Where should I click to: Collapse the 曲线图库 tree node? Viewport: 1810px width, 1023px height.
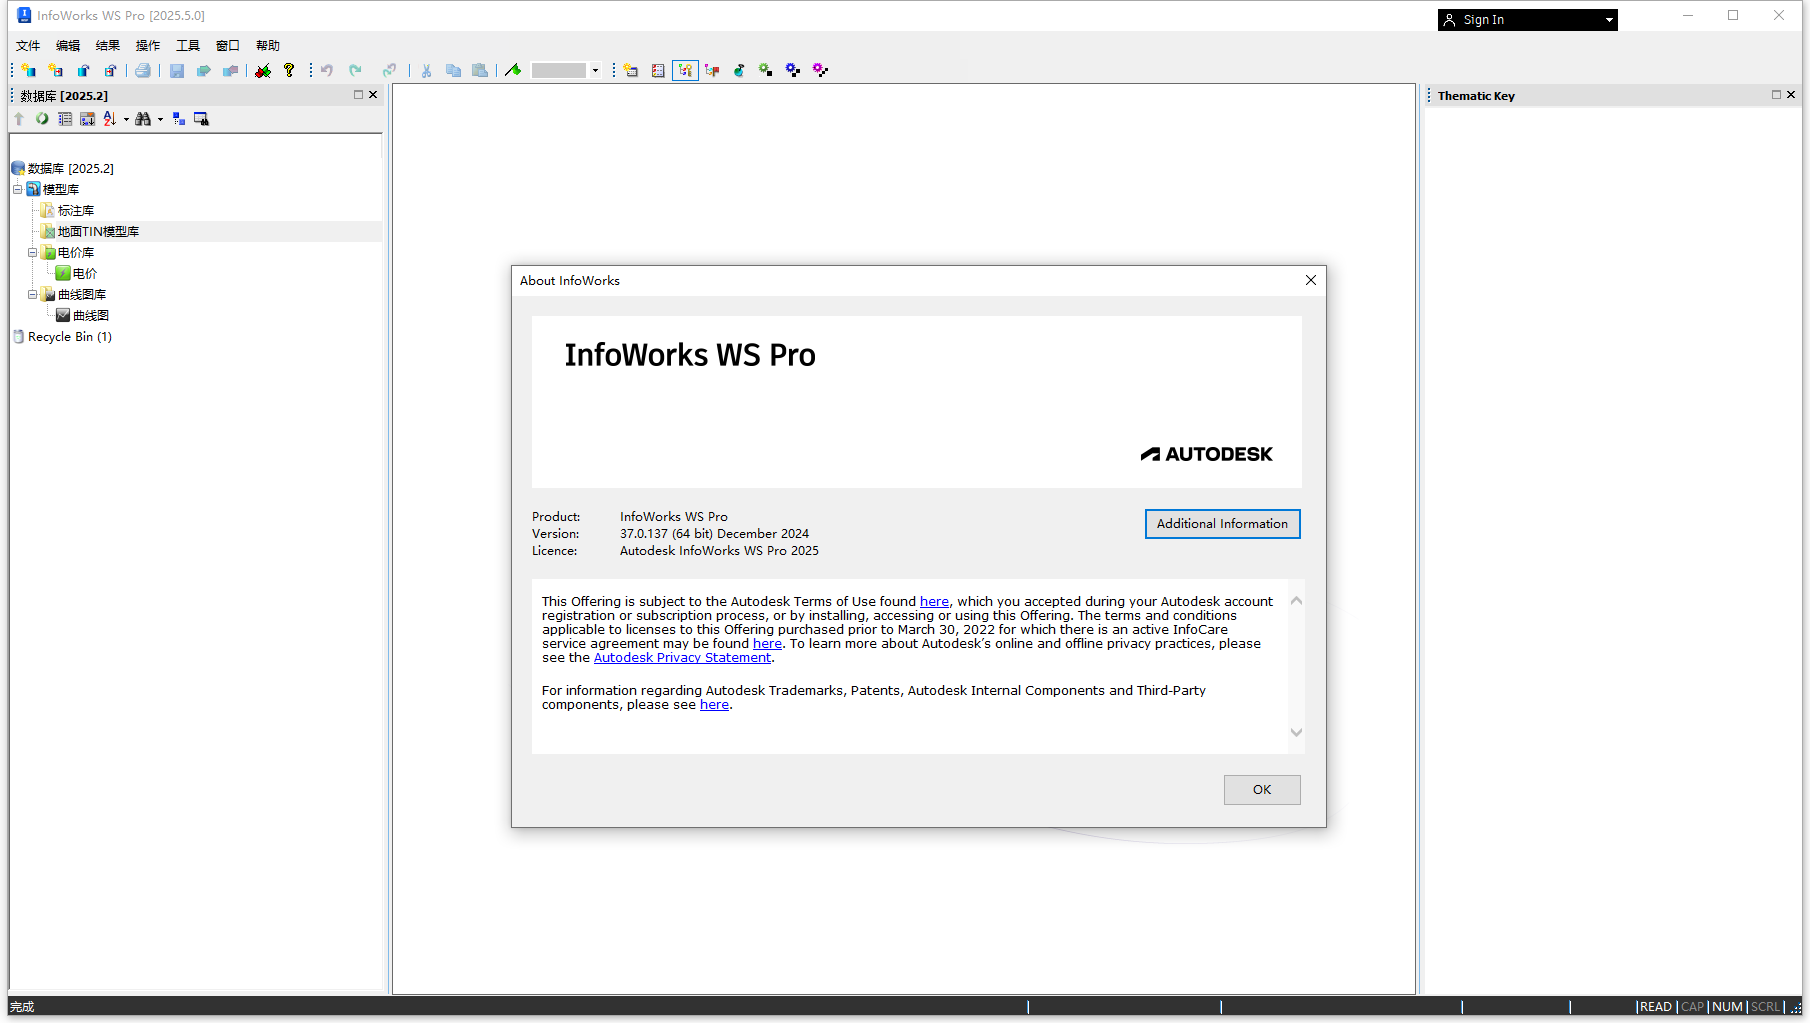[32, 294]
